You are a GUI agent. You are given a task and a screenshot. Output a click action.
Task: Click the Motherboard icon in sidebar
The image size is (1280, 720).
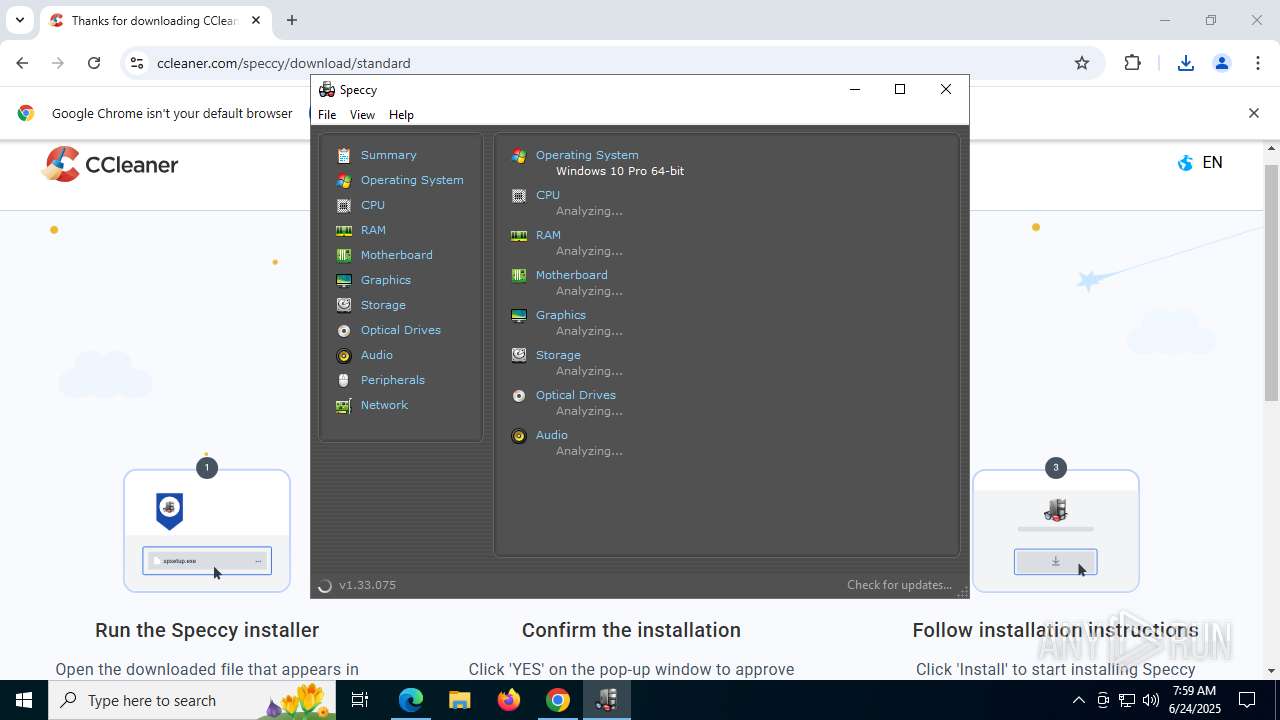344,255
